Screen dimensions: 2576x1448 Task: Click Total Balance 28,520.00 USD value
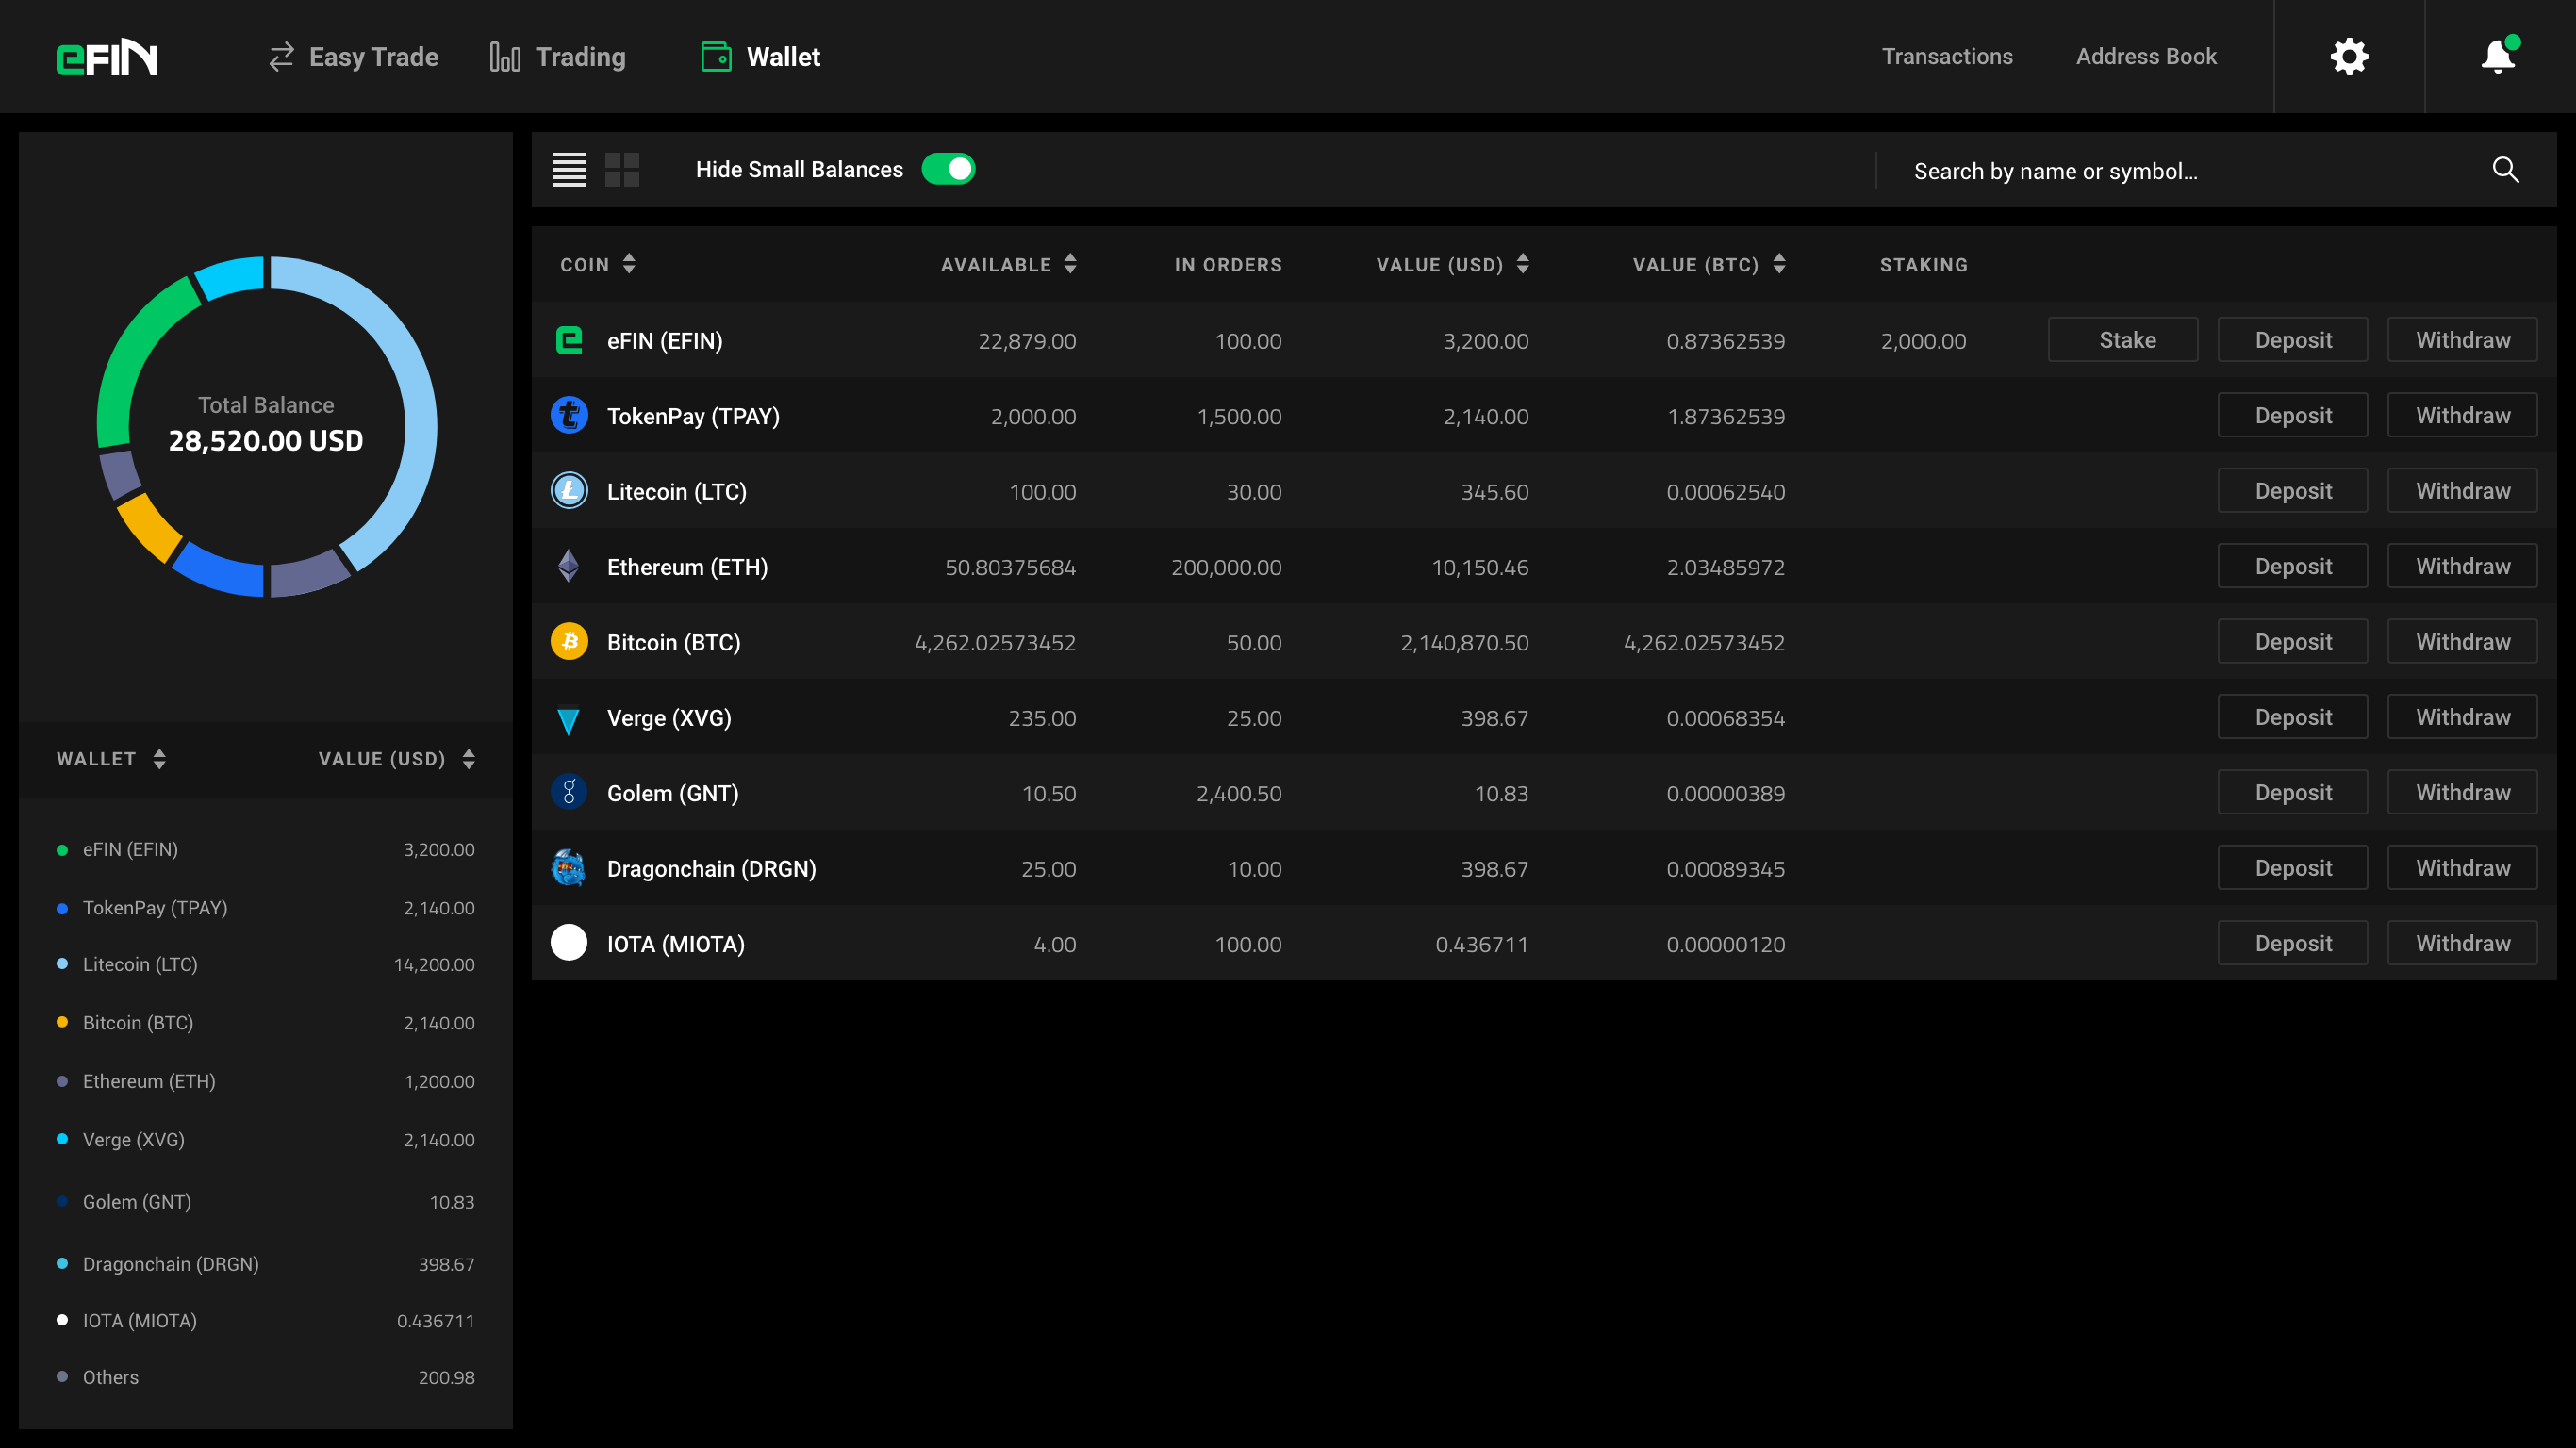pyautogui.click(x=266, y=441)
